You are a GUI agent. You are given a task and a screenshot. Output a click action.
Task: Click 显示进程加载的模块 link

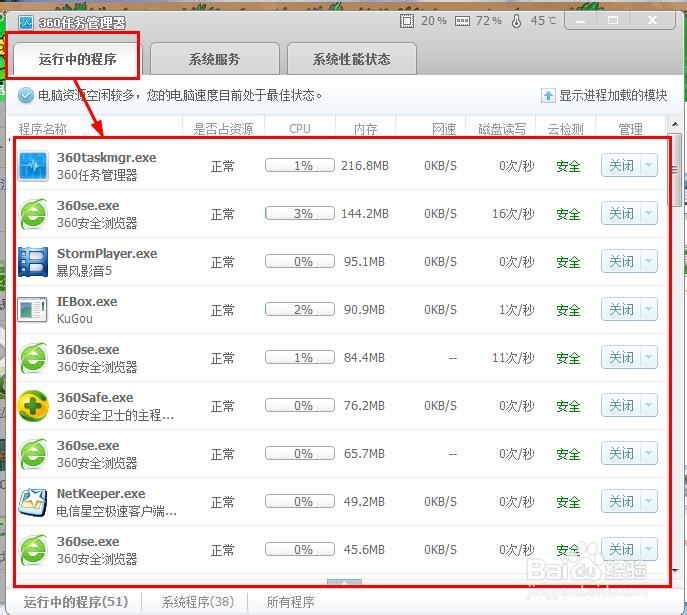point(613,95)
